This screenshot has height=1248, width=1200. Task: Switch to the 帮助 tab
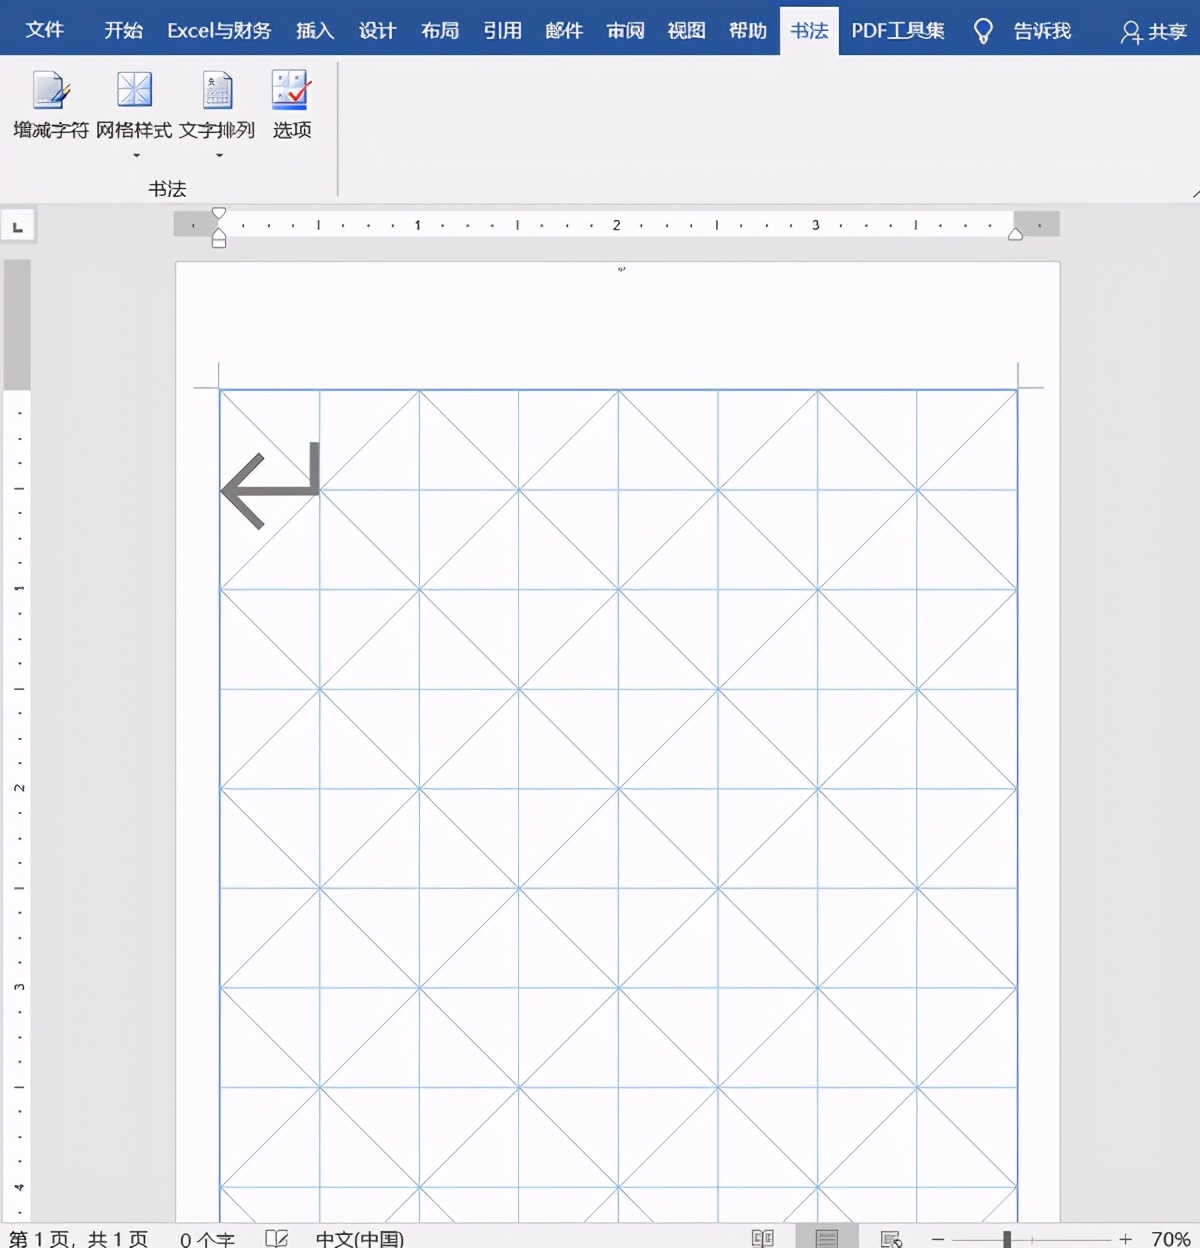tap(747, 30)
